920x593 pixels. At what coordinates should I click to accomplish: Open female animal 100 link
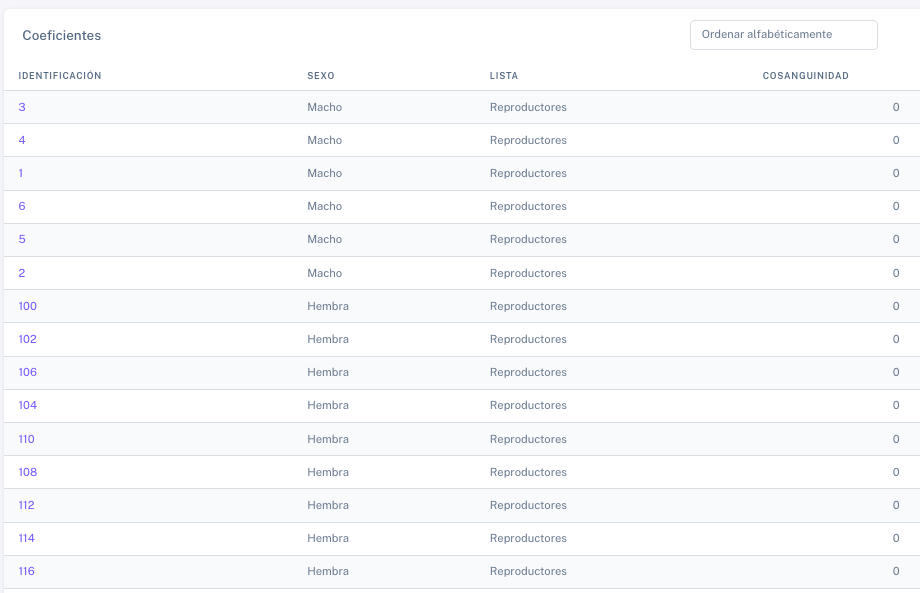[x=28, y=306]
